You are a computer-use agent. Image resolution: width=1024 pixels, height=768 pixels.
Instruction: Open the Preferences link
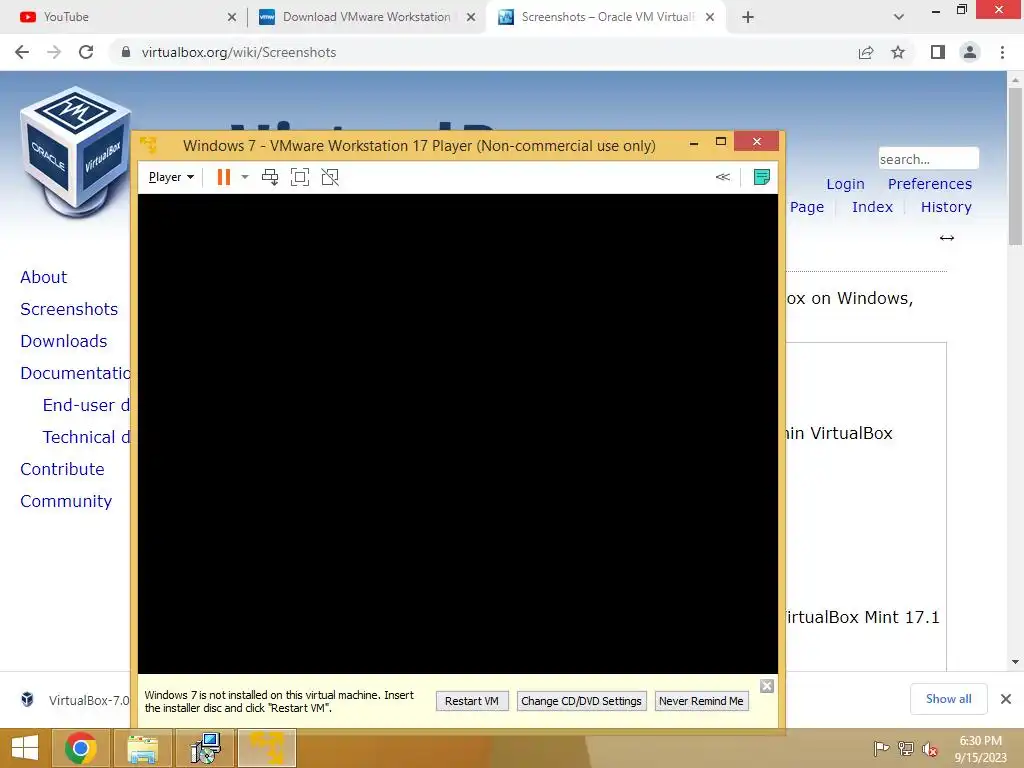(929, 184)
